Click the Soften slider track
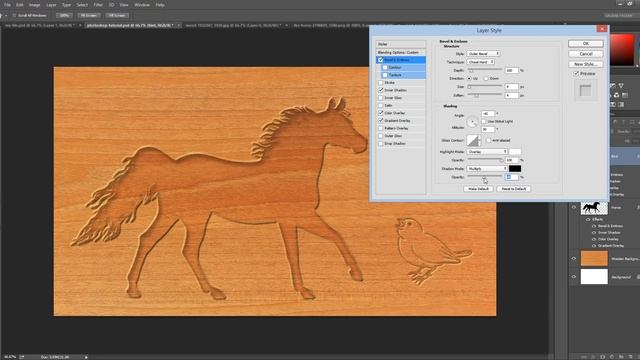 point(485,95)
